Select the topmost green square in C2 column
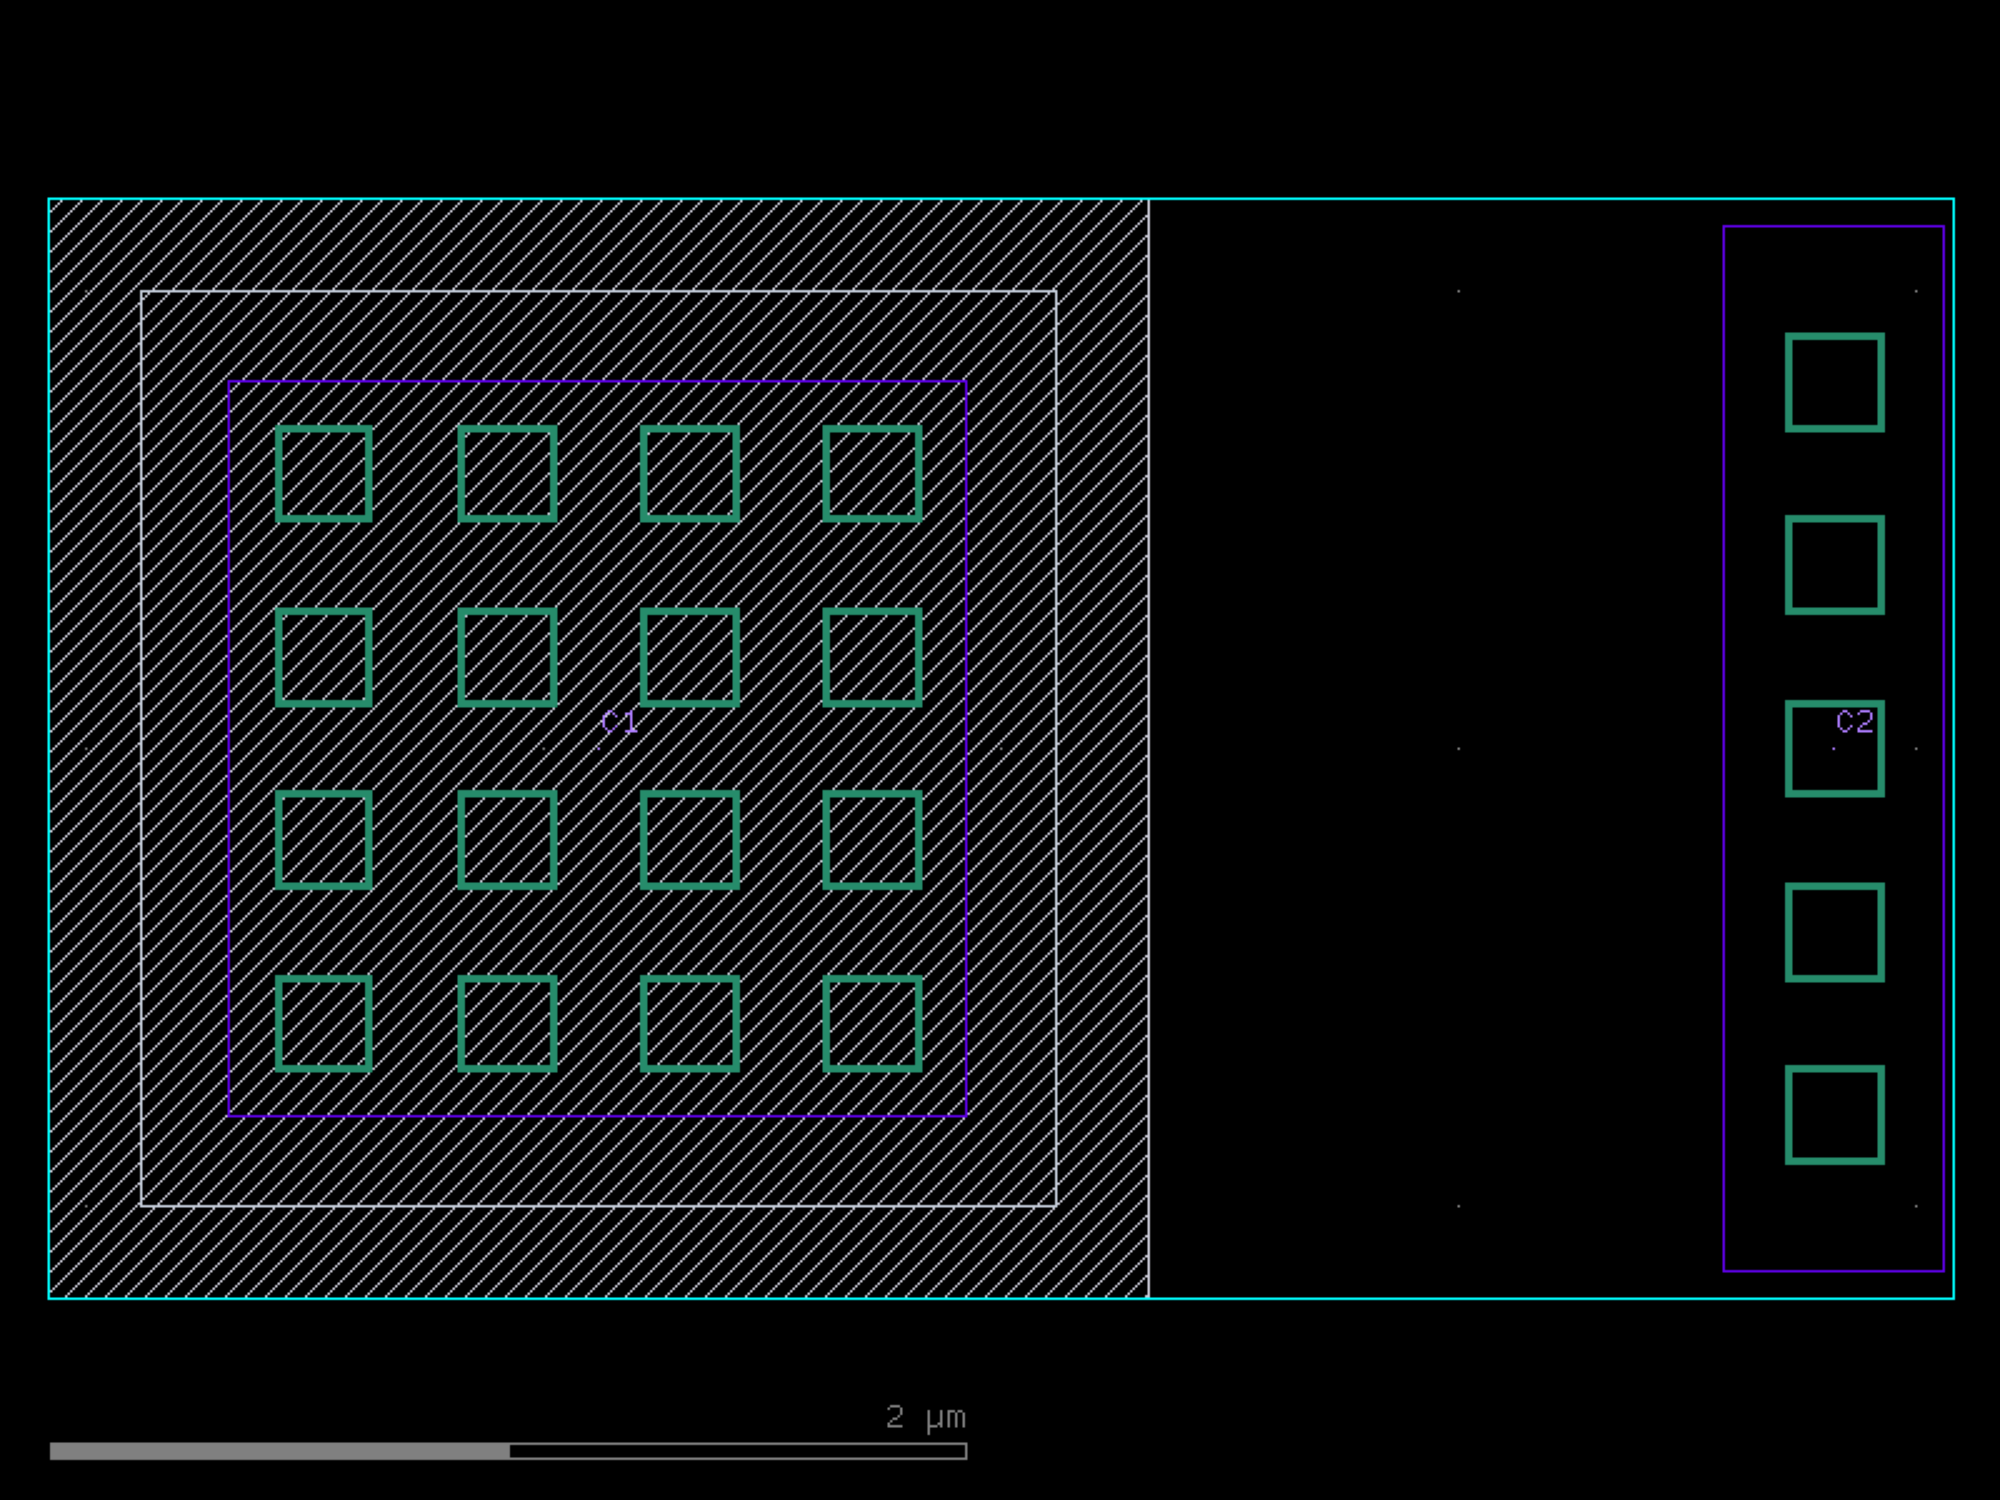Screen dimensions: 2000x1500 (1834, 382)
